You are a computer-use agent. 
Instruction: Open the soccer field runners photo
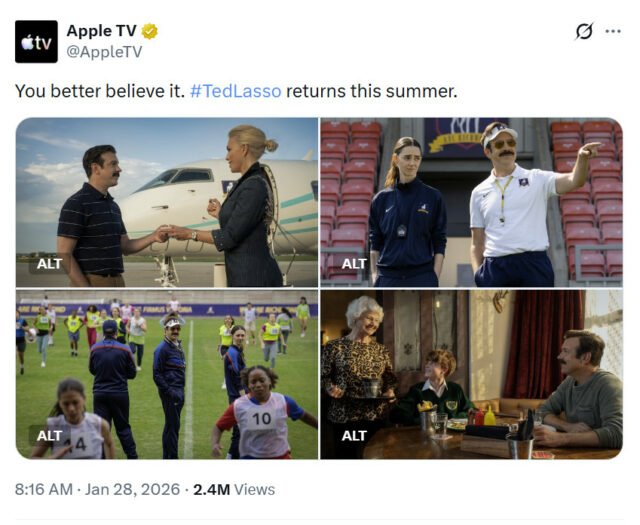tap(167, 374)
